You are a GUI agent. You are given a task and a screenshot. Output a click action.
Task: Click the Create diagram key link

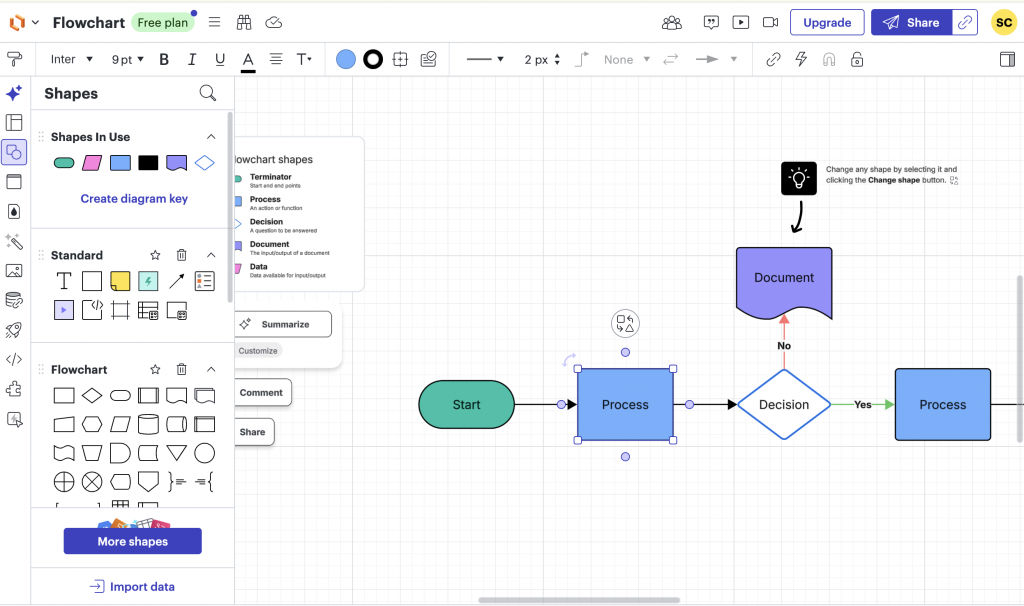132,198
